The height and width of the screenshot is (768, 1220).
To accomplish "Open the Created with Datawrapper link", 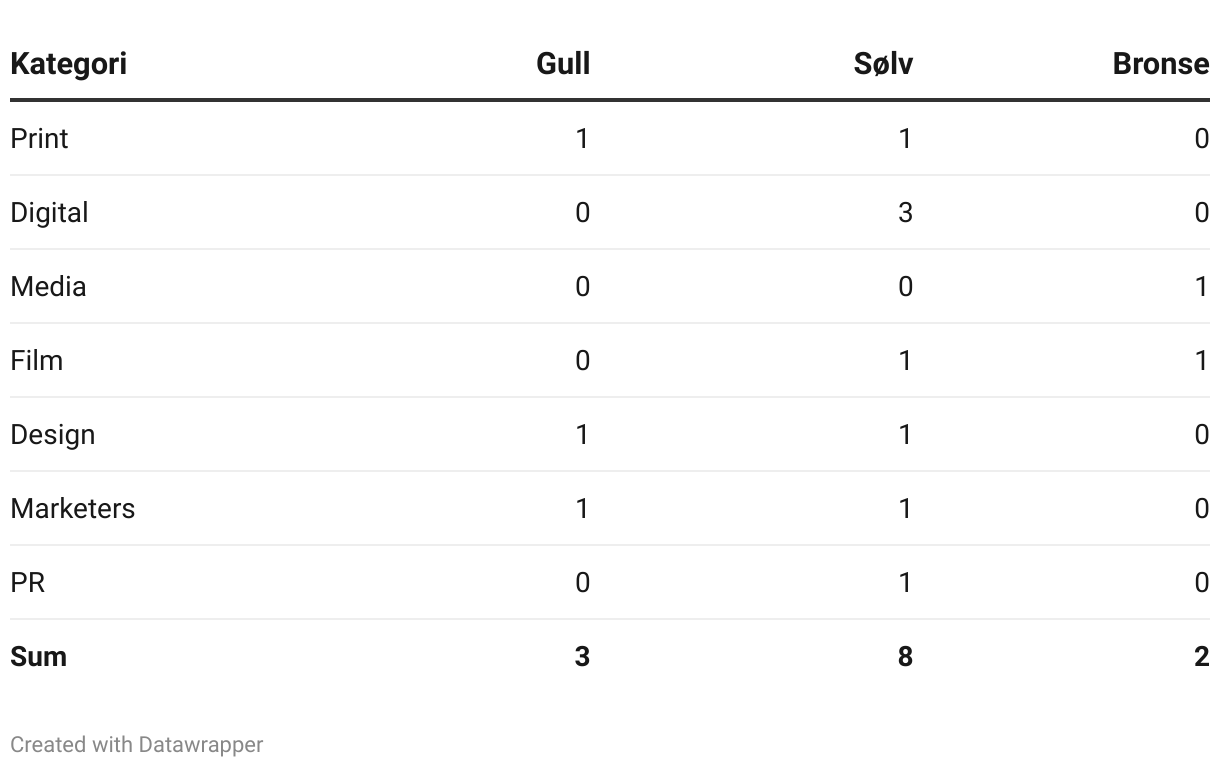I will point(137,745).
